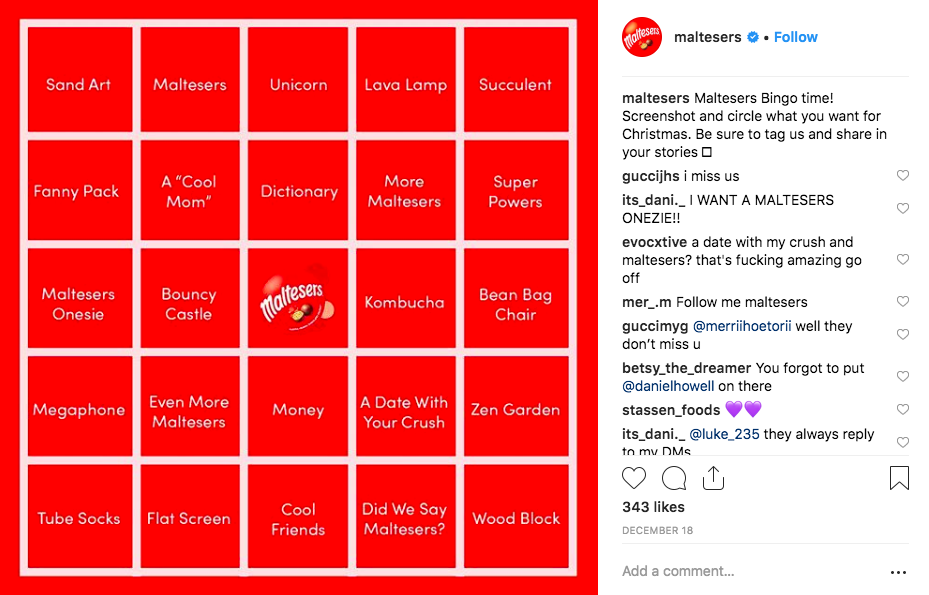Like its_dani._'s Maltesers onezie comment
Viewport: 929px width, 595px height.
(x=903, y=209)
